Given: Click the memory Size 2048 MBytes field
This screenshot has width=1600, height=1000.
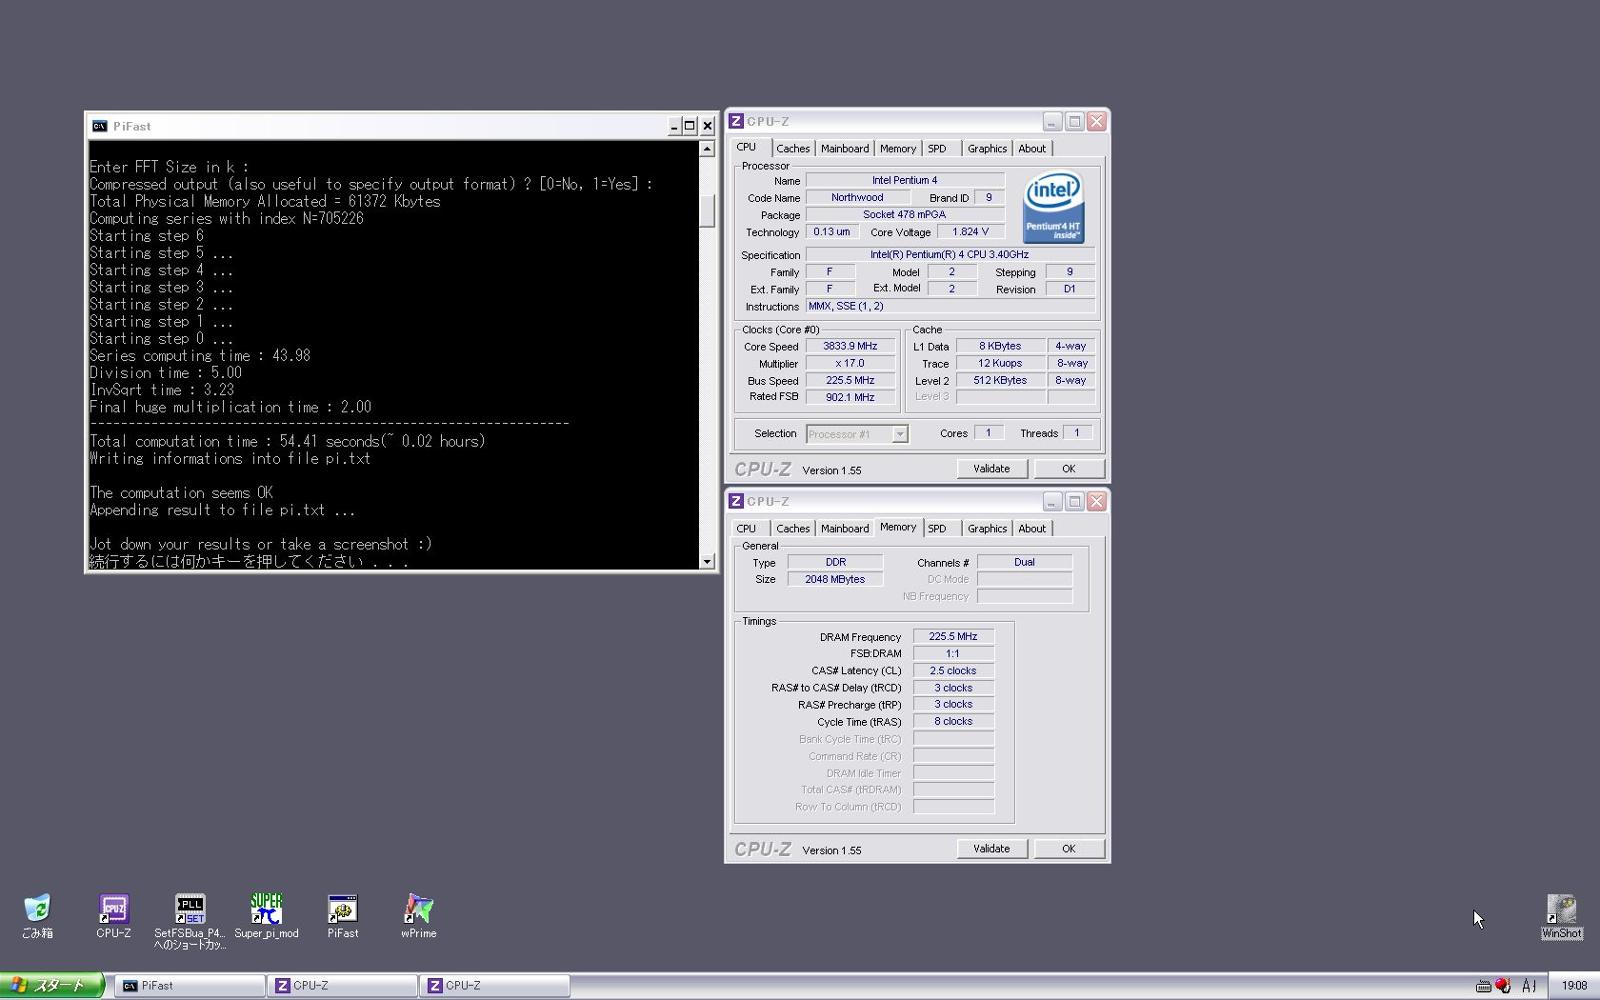Looking at the screenshot, I should [x=835, y=579].
